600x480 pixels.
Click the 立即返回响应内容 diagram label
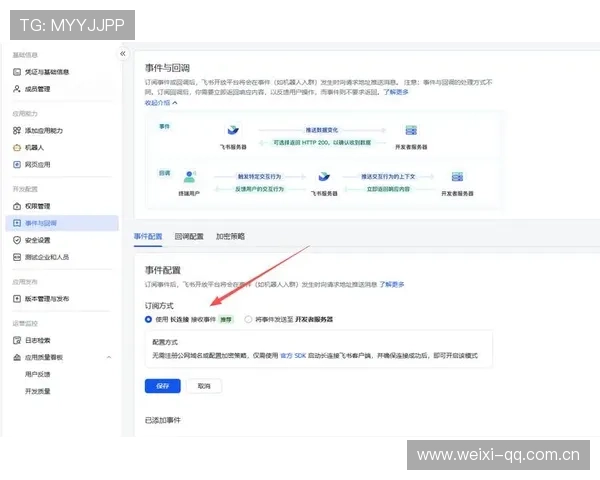(388, 189)
